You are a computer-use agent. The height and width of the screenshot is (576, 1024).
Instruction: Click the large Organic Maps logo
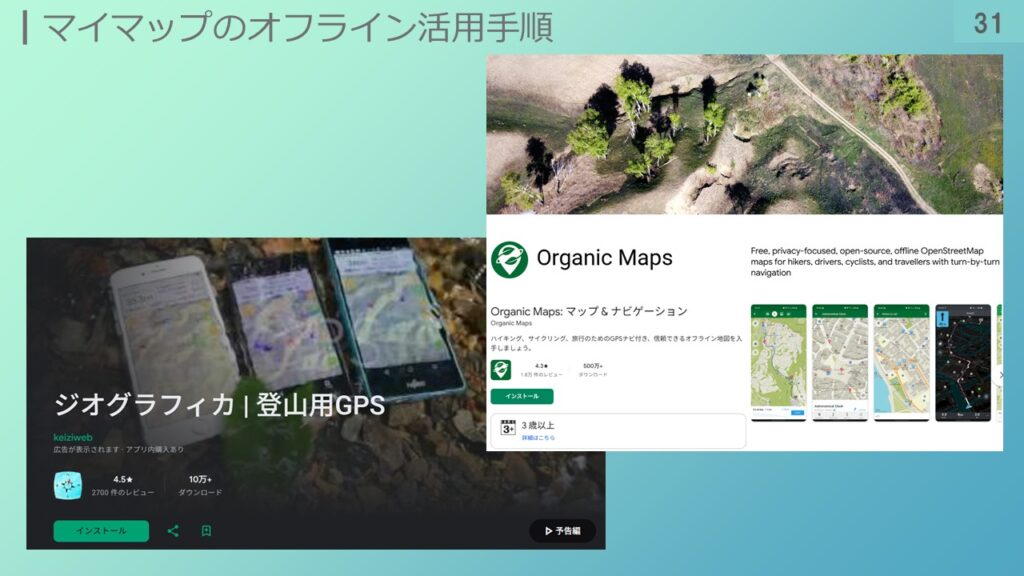509,259
